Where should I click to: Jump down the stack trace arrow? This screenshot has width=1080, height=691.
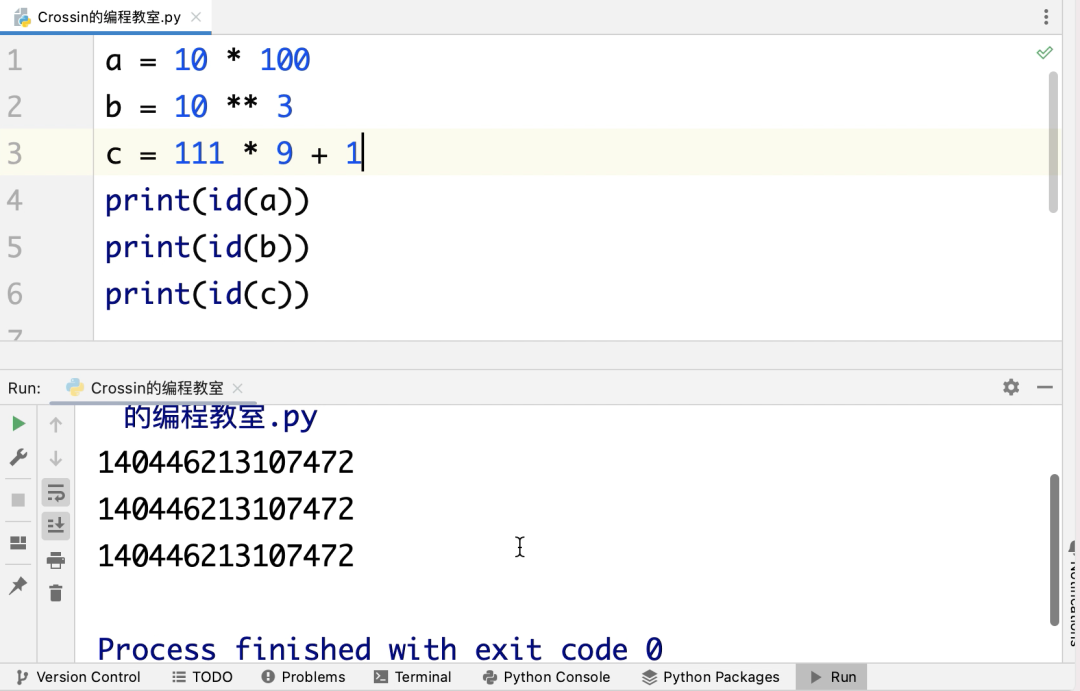(56, 458)
